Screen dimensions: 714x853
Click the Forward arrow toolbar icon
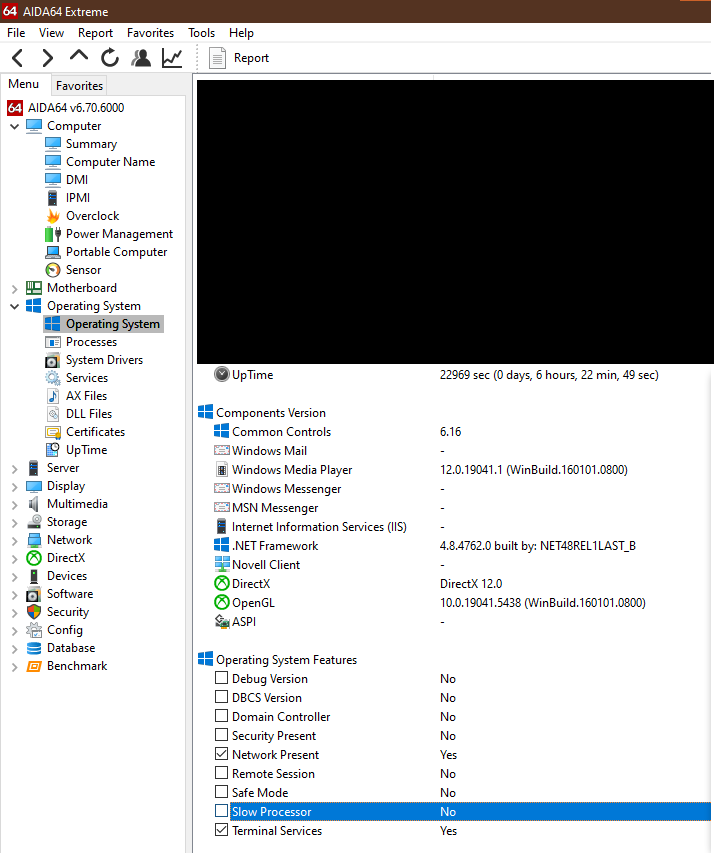[x=48, y=58]
